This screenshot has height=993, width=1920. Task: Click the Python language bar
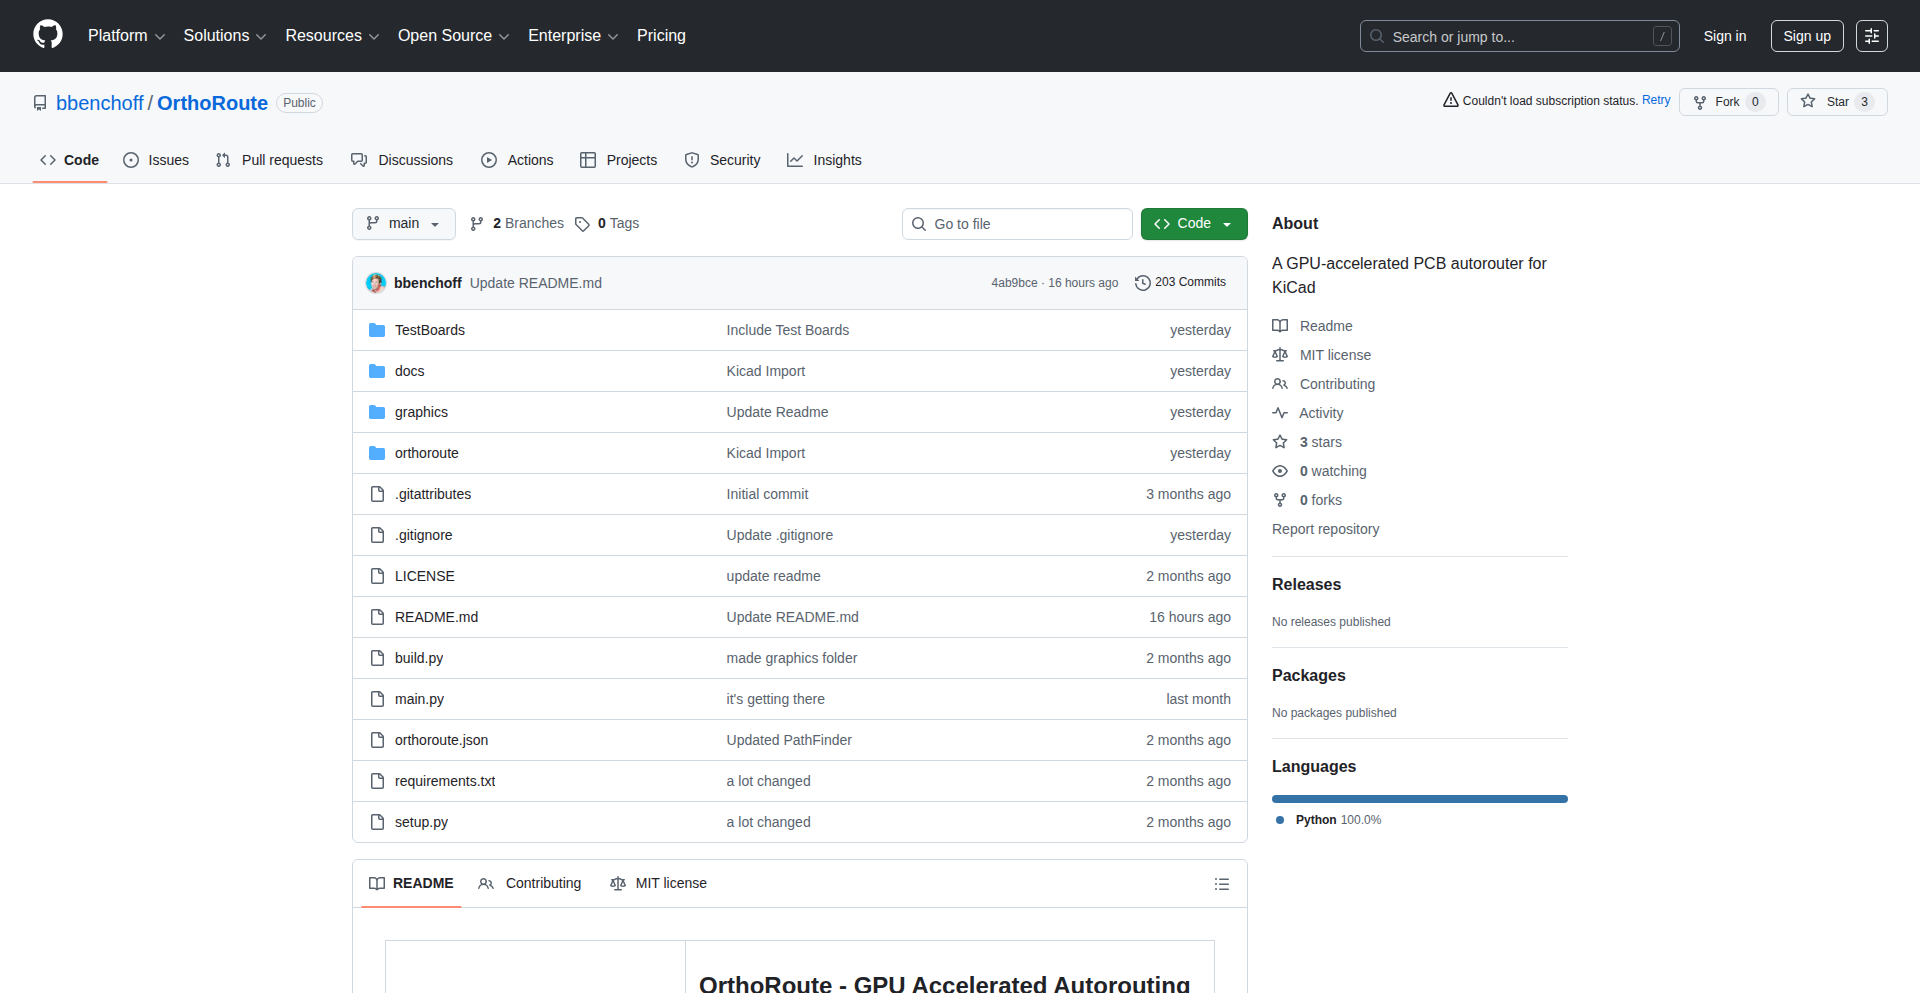(x=1419, y=799)
